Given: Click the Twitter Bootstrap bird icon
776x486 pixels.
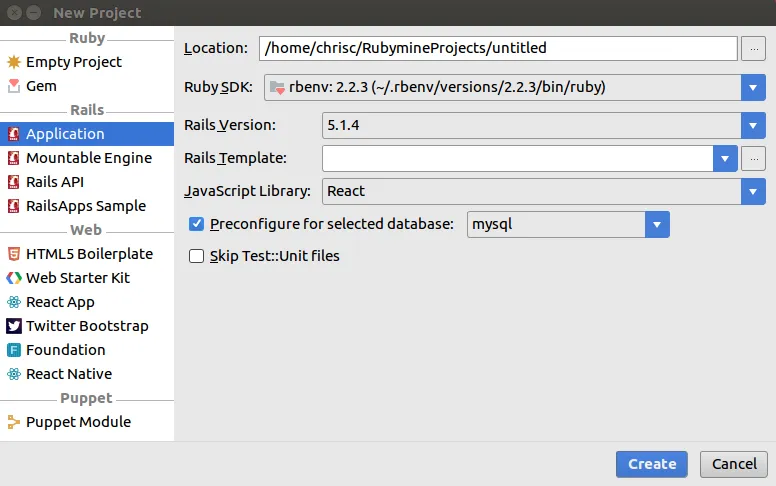Looking at the screenshot, I should (x=14, y=326).
